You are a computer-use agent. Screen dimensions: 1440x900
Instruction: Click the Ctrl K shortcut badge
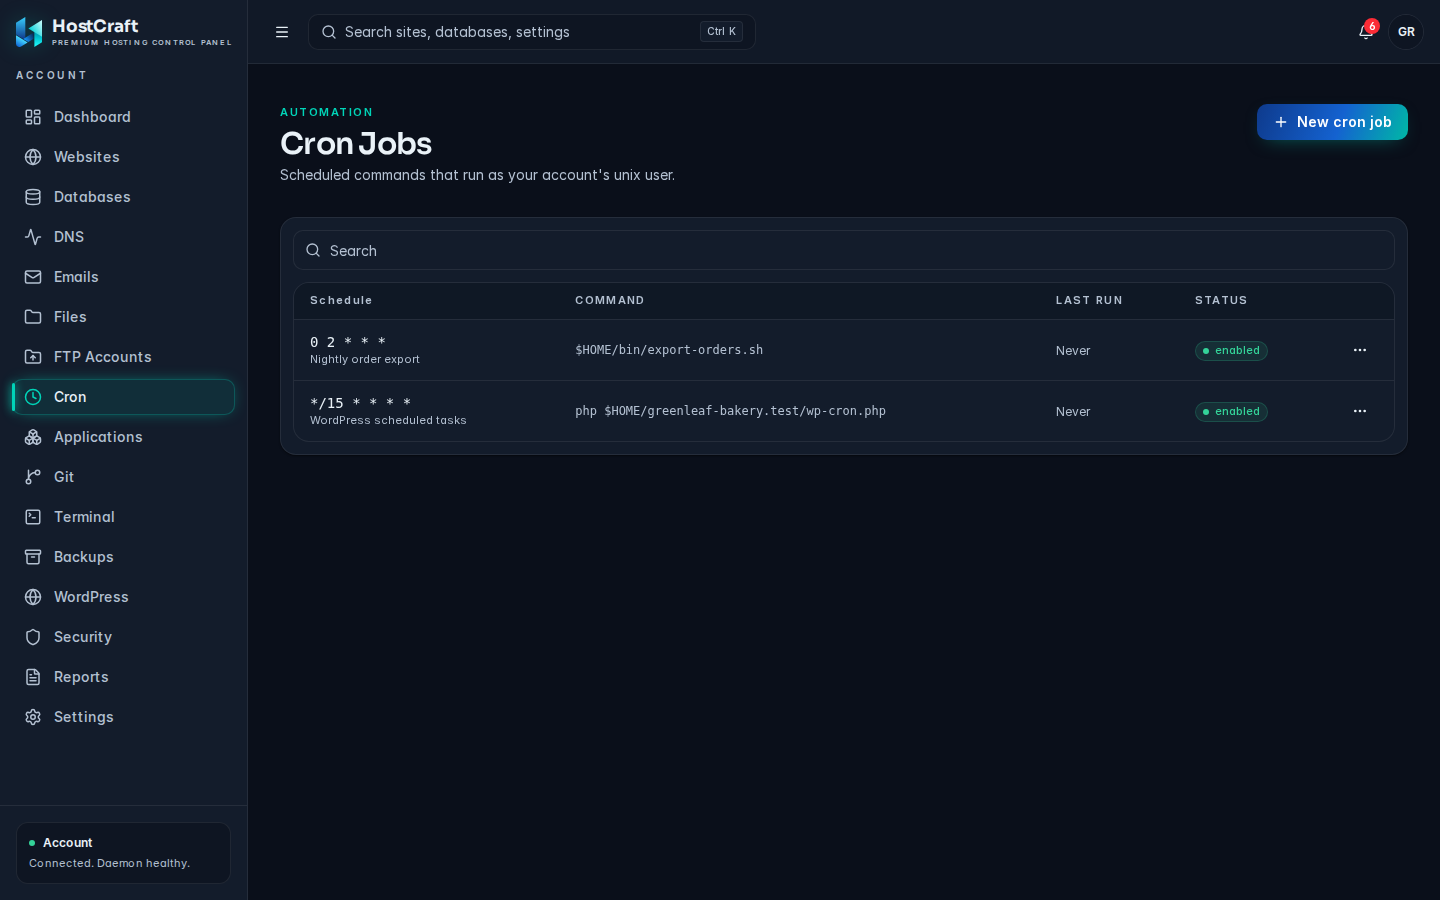pos(721,32)
